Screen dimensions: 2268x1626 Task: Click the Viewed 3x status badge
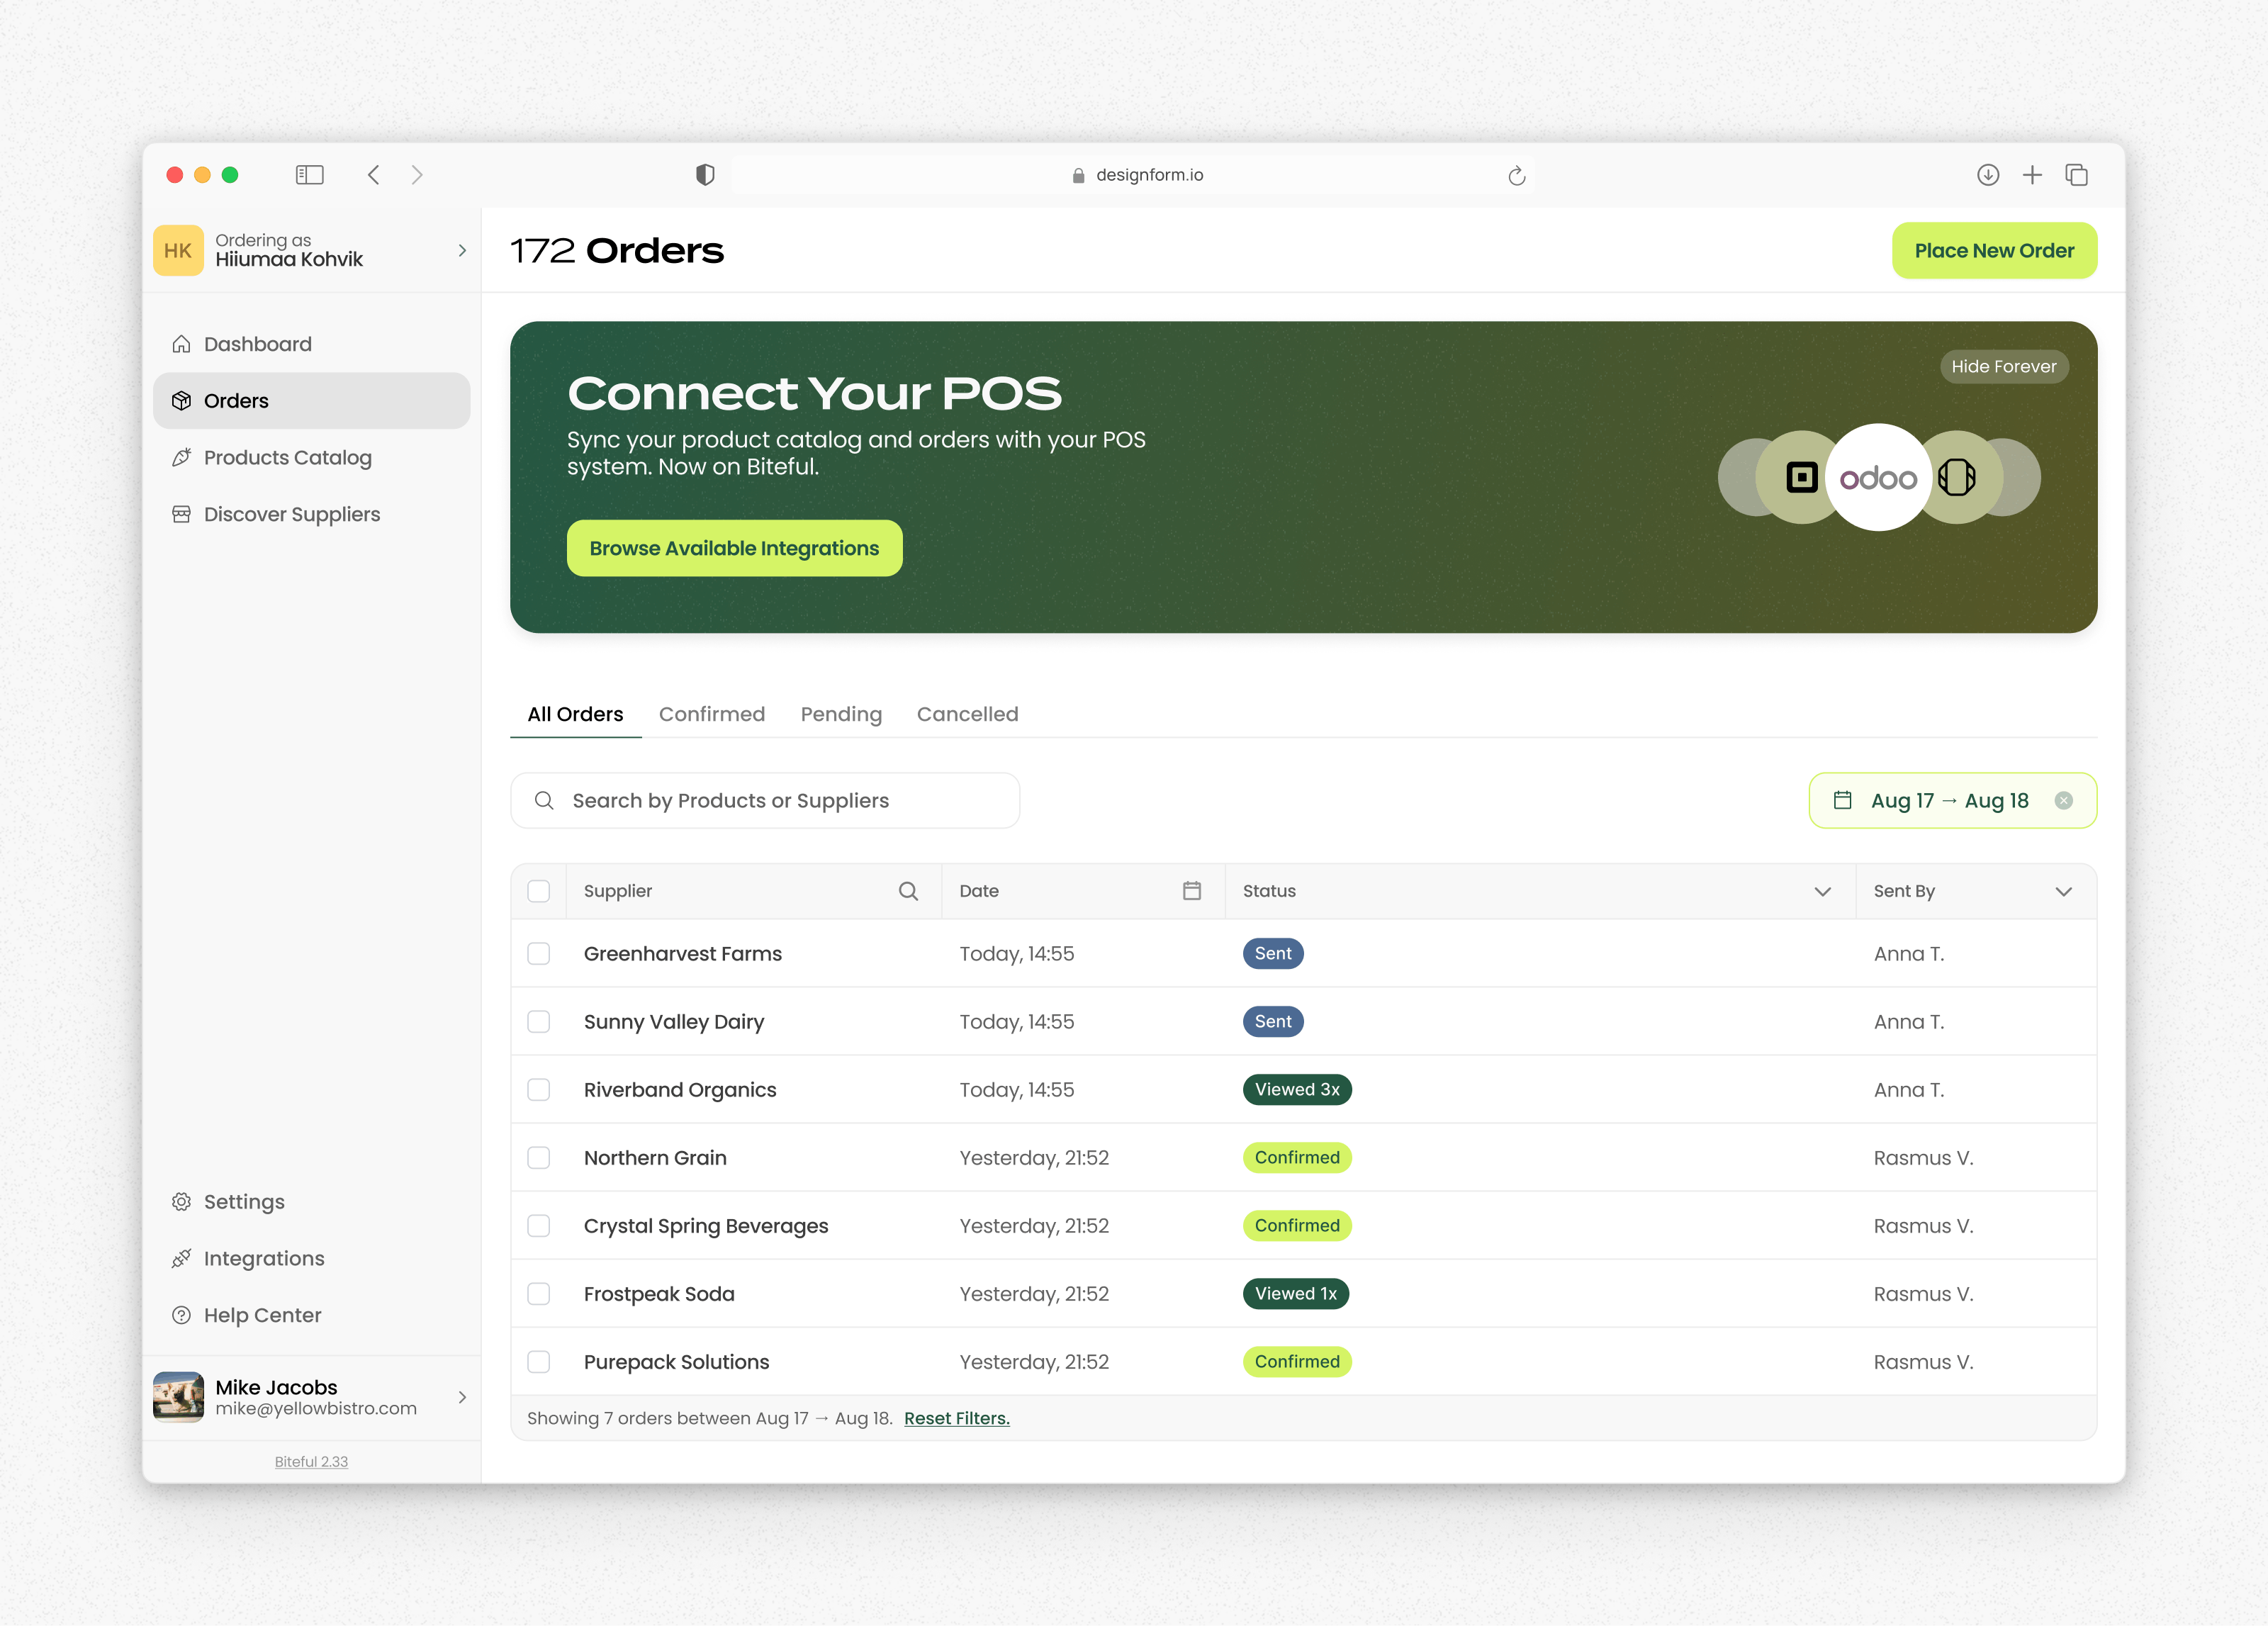coord(1297,1090)
